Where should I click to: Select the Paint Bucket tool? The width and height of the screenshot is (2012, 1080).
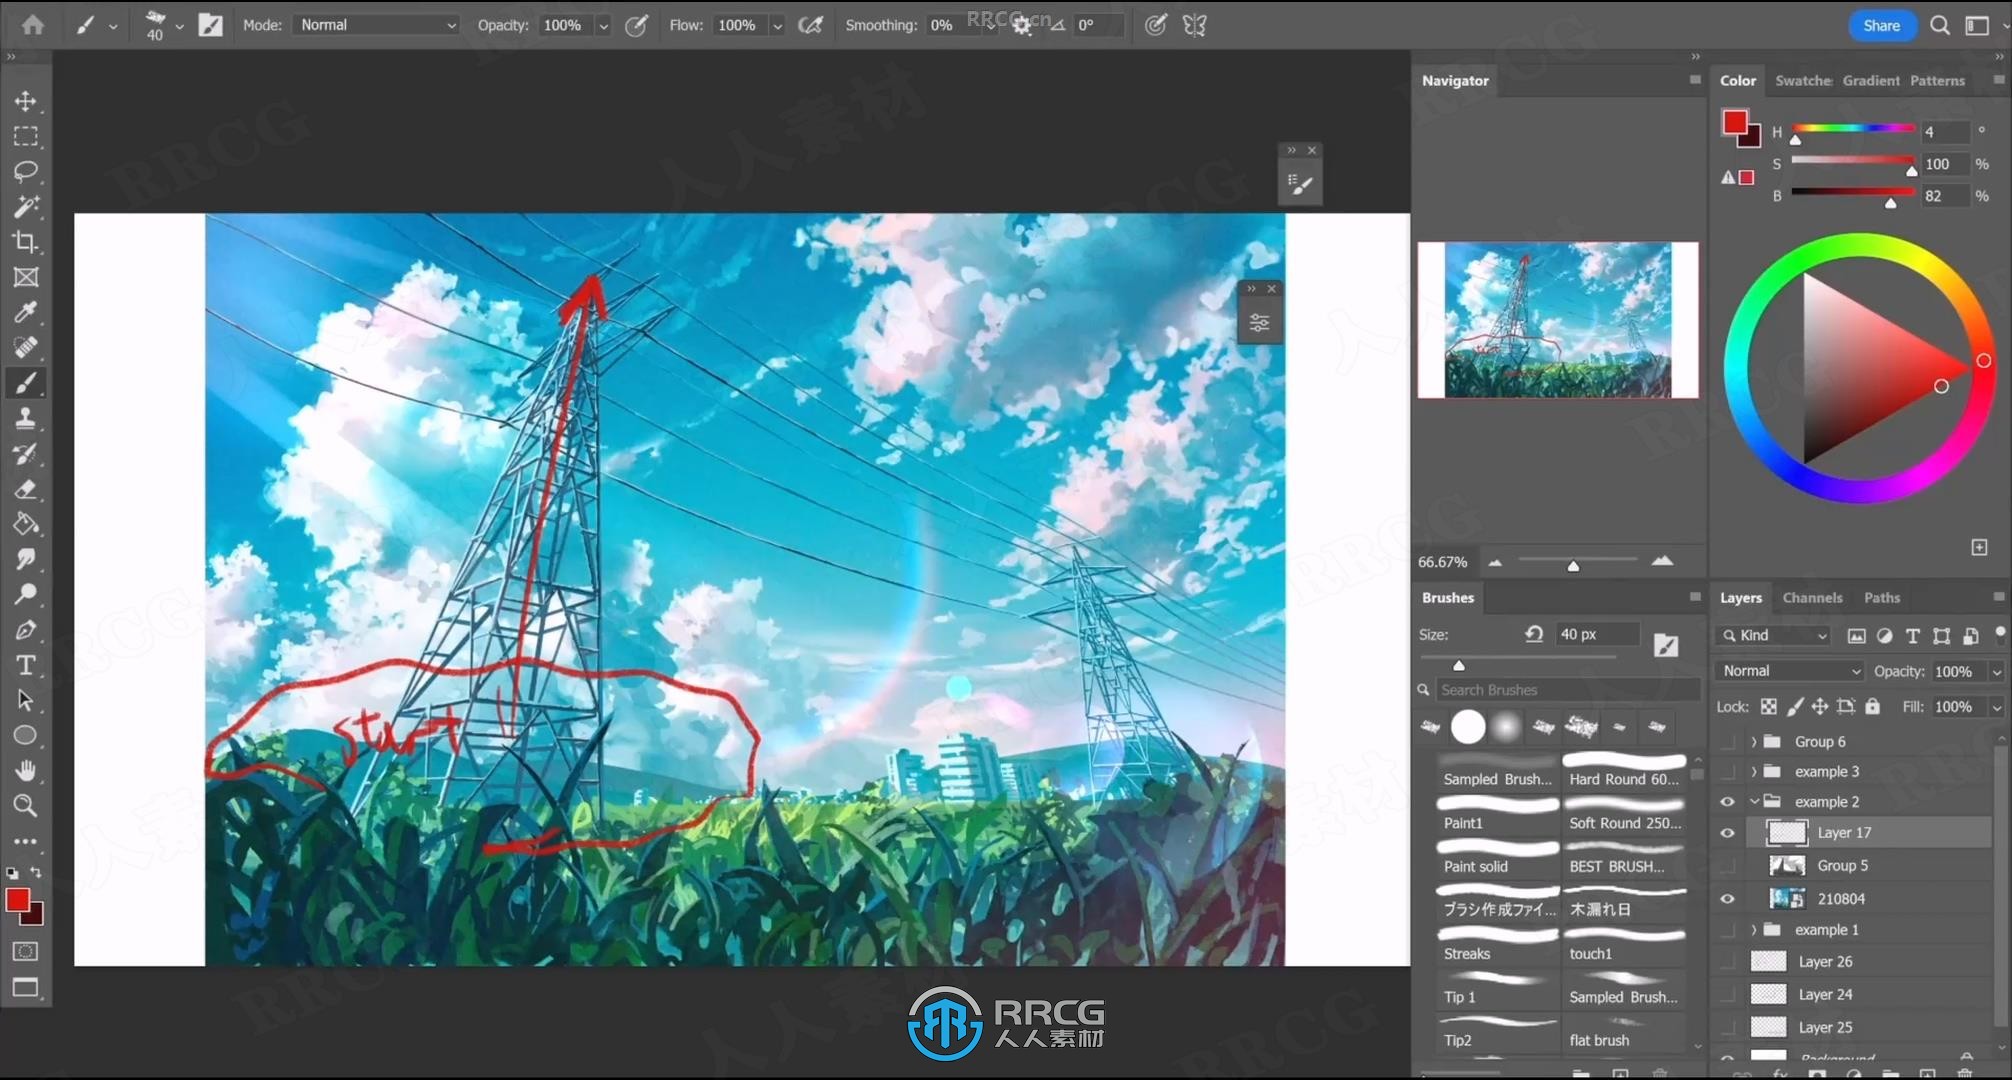tap(26, 524)
